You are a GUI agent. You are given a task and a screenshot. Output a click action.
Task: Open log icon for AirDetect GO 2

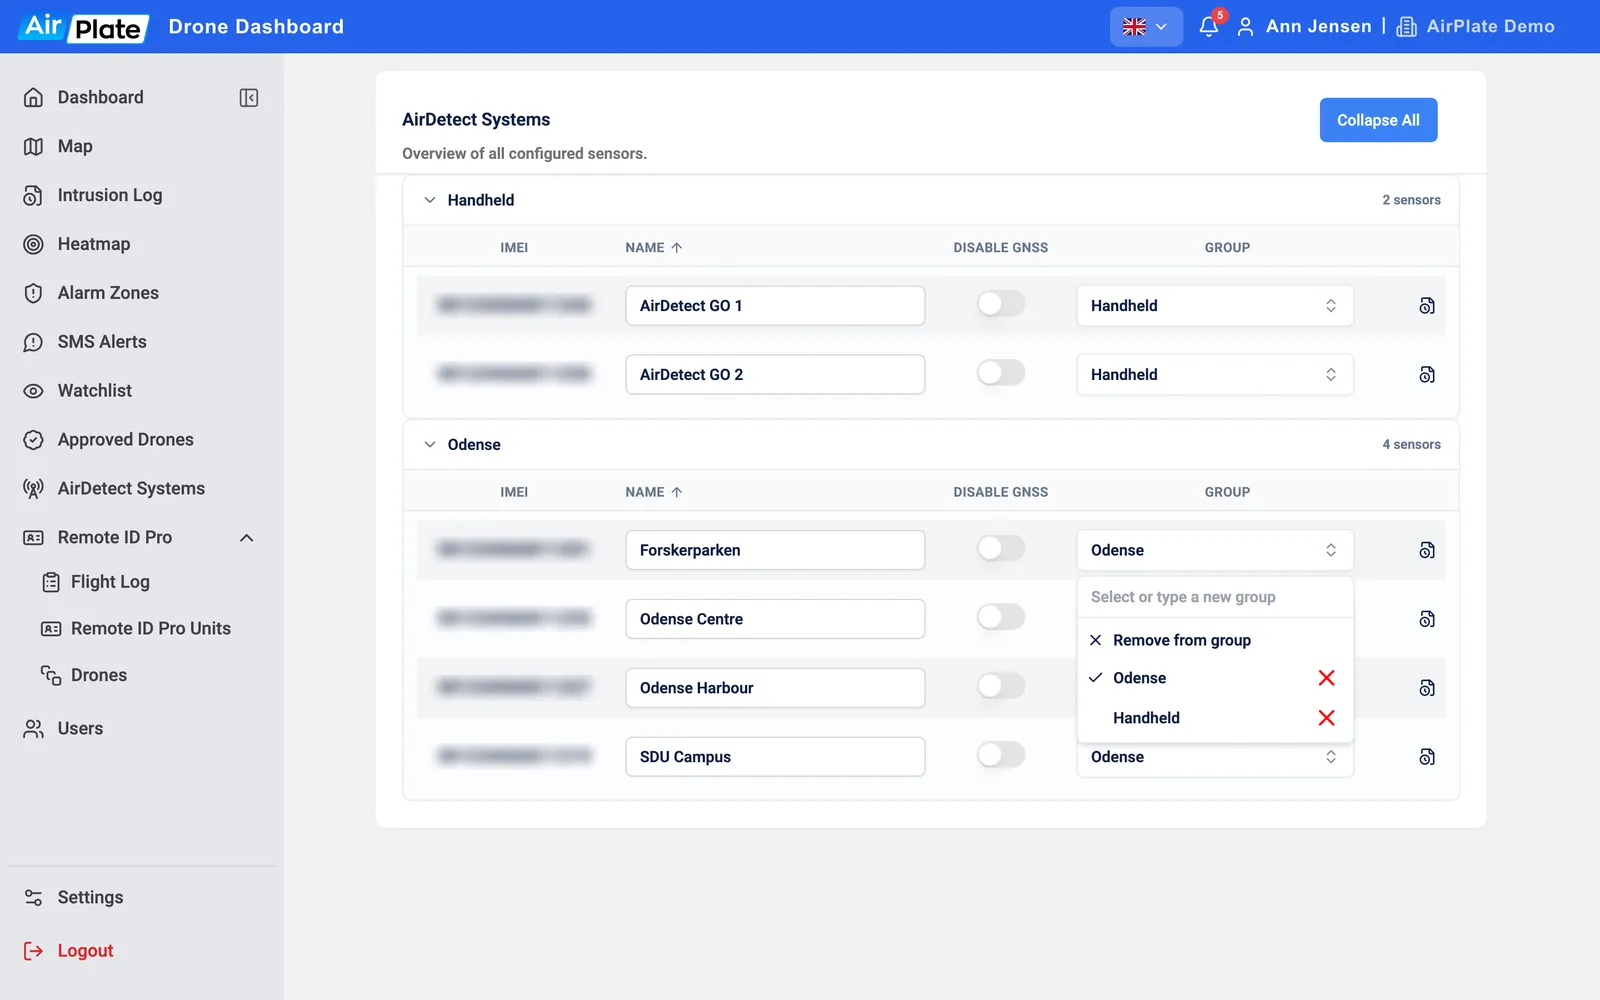tap(1427, 375)
